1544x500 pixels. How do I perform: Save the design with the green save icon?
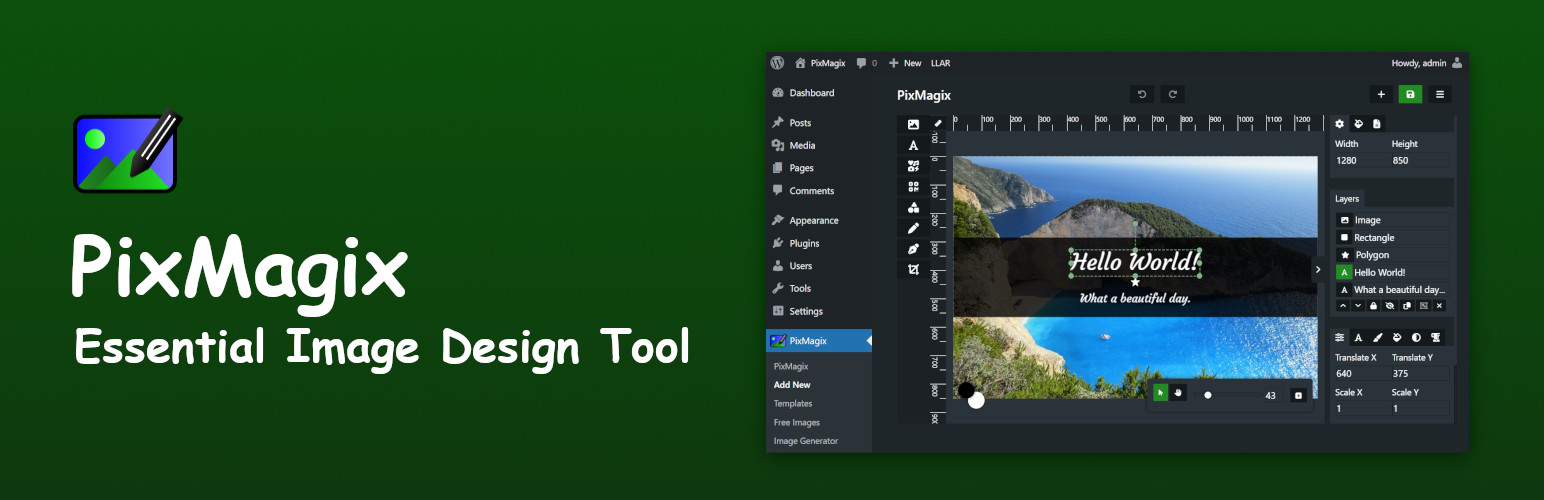pyautogui.click(x=1410, y=94)
